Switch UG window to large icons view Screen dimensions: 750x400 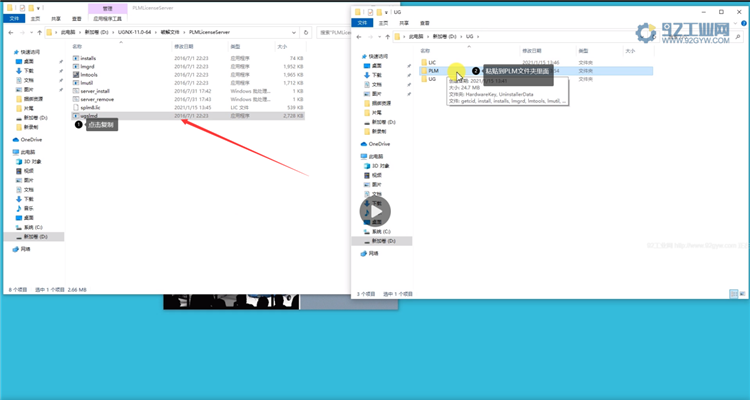[742, 294]
